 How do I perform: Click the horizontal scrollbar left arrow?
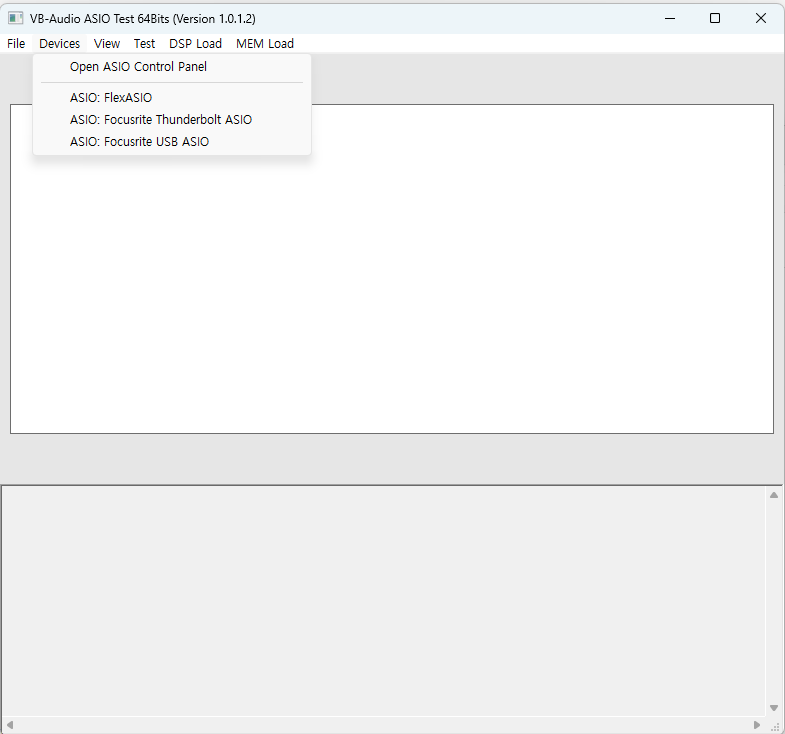10,725
